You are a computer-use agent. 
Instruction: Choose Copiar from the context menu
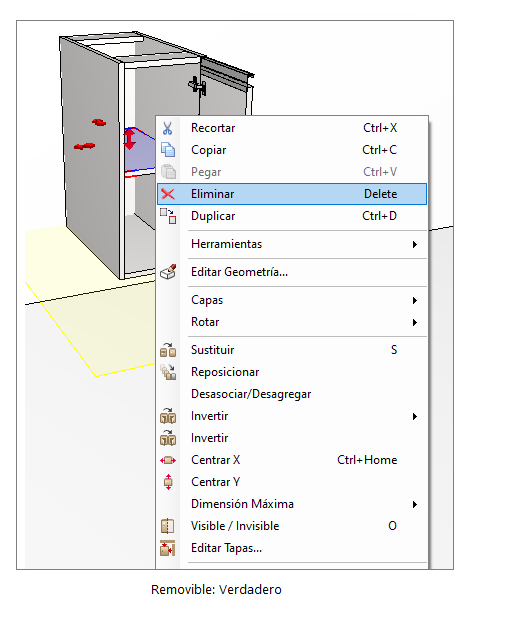(292, 150)
